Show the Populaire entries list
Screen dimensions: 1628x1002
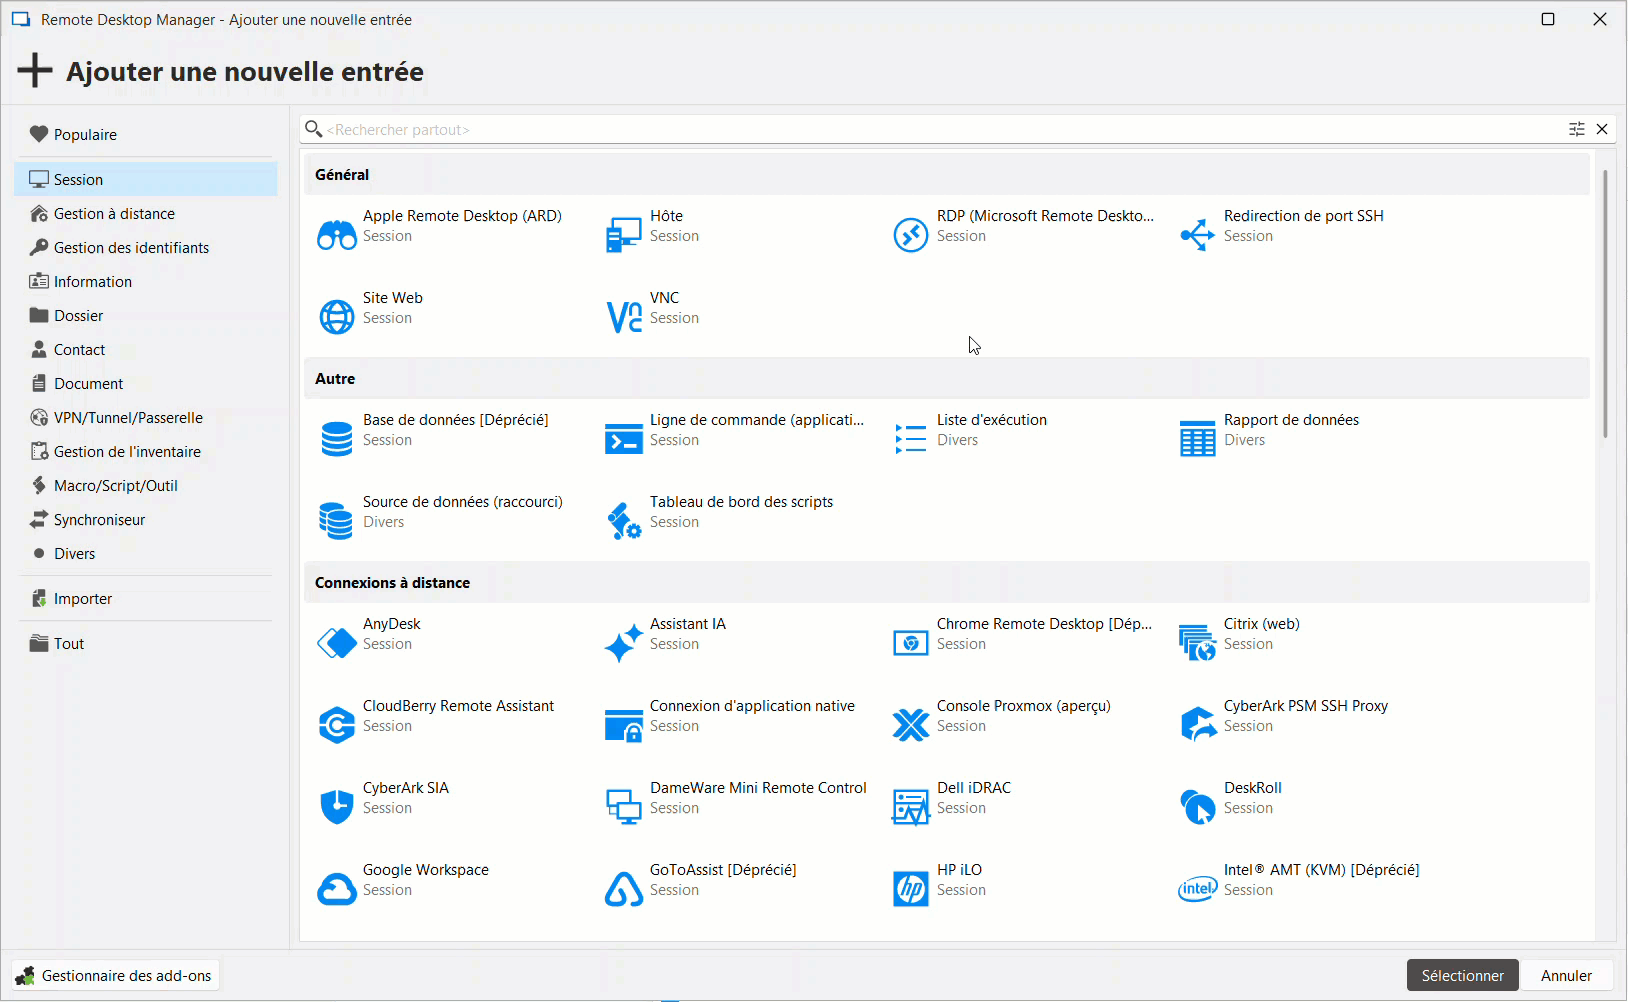(x=85, y=135)
